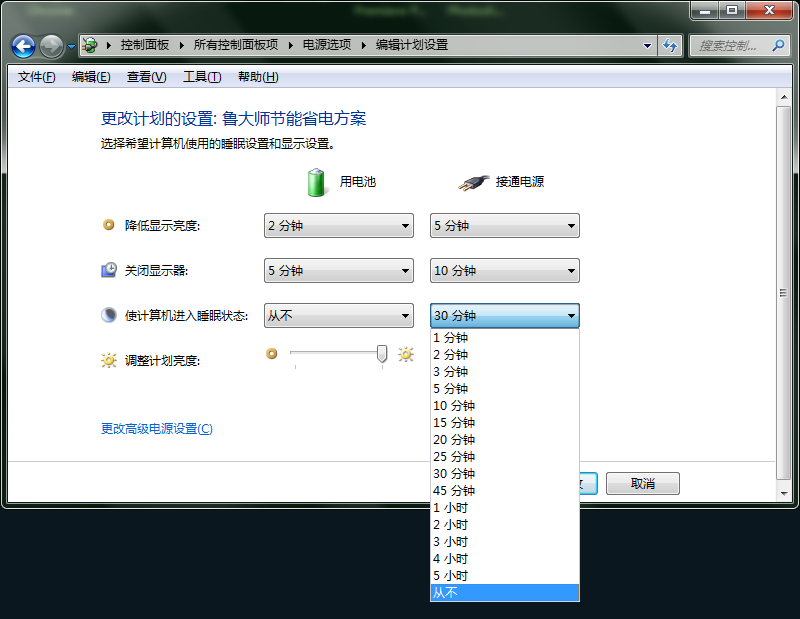Click the monitor icon beside 关闭显示器
Screen dimensions: 800x619
point(108,270)
